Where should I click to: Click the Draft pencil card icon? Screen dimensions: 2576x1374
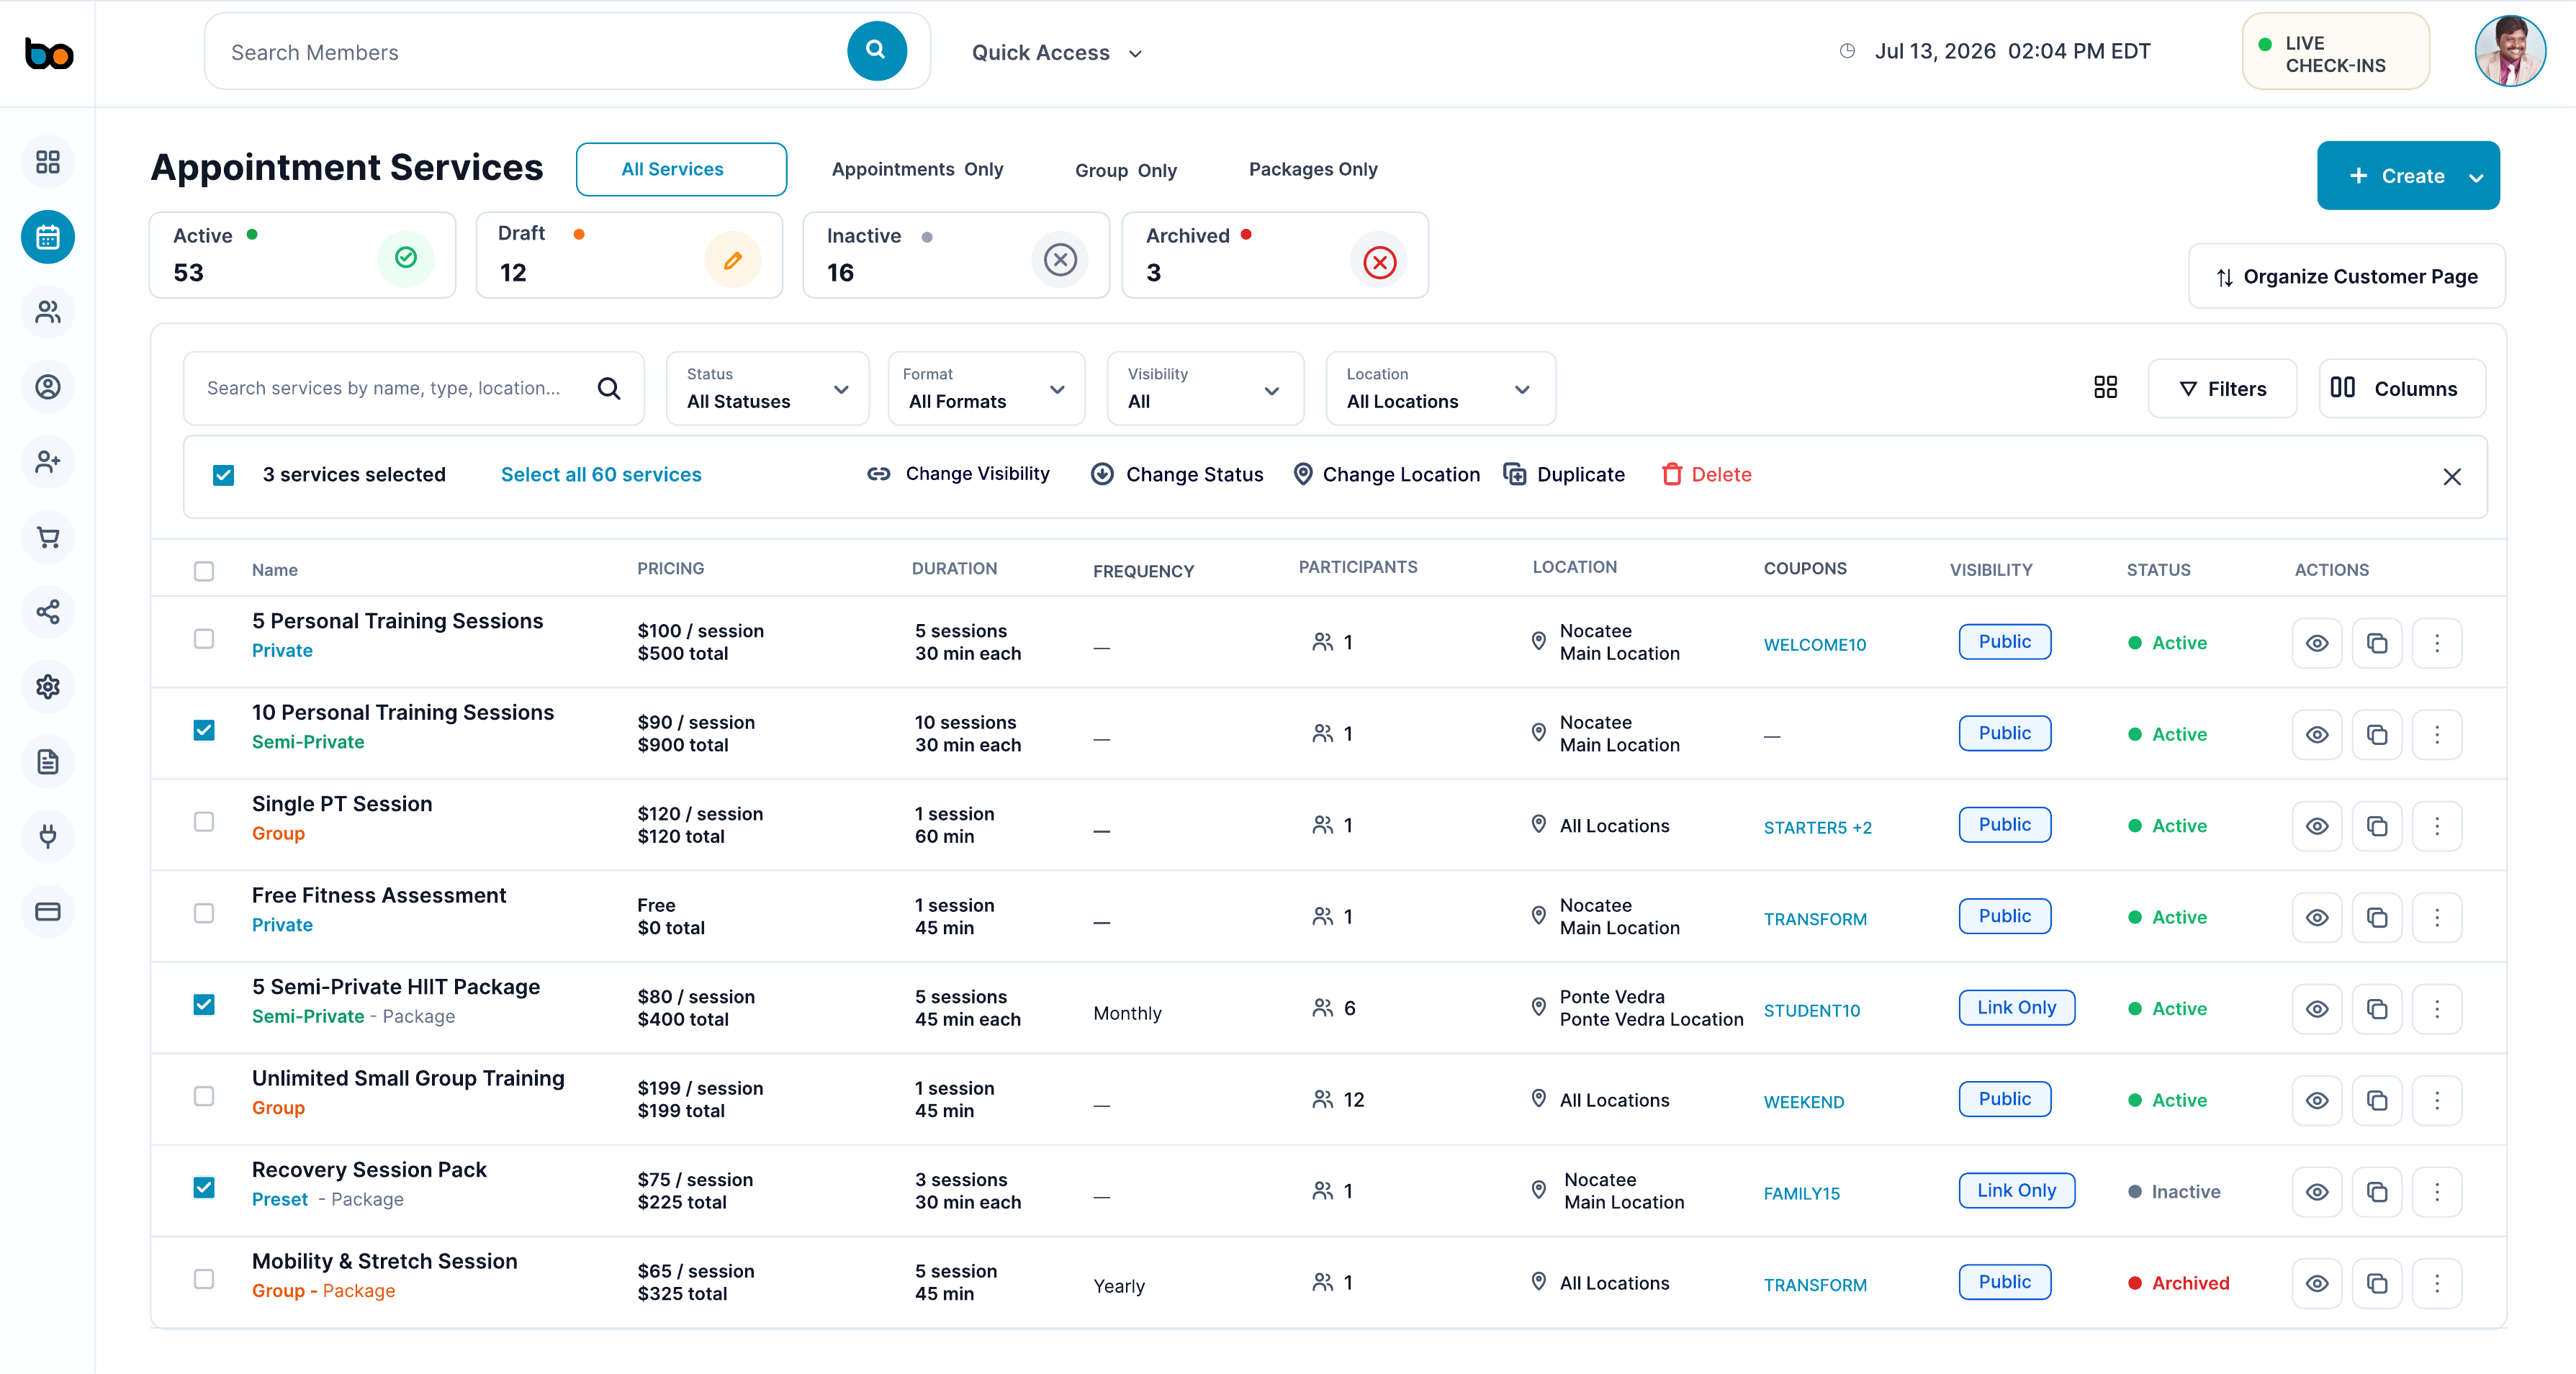(x=733, y=260)
